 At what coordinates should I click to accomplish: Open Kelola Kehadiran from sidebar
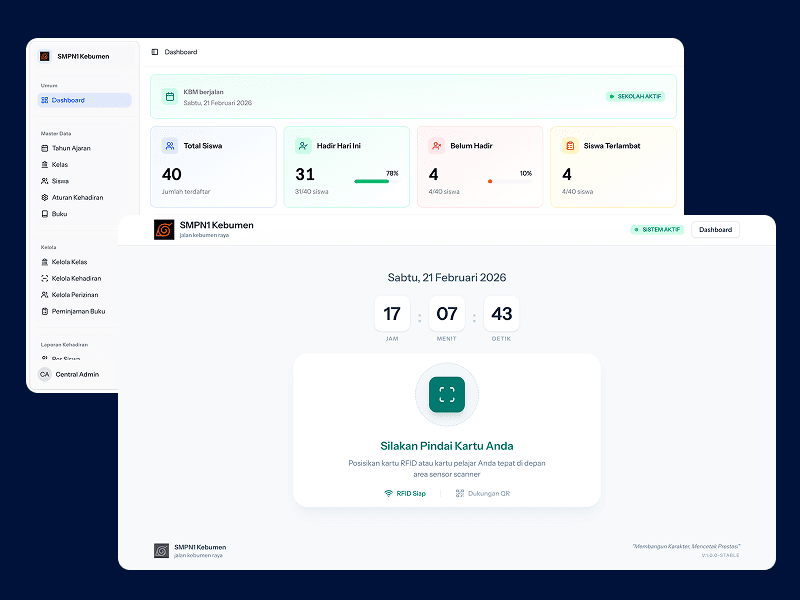(x=76, y=278)
